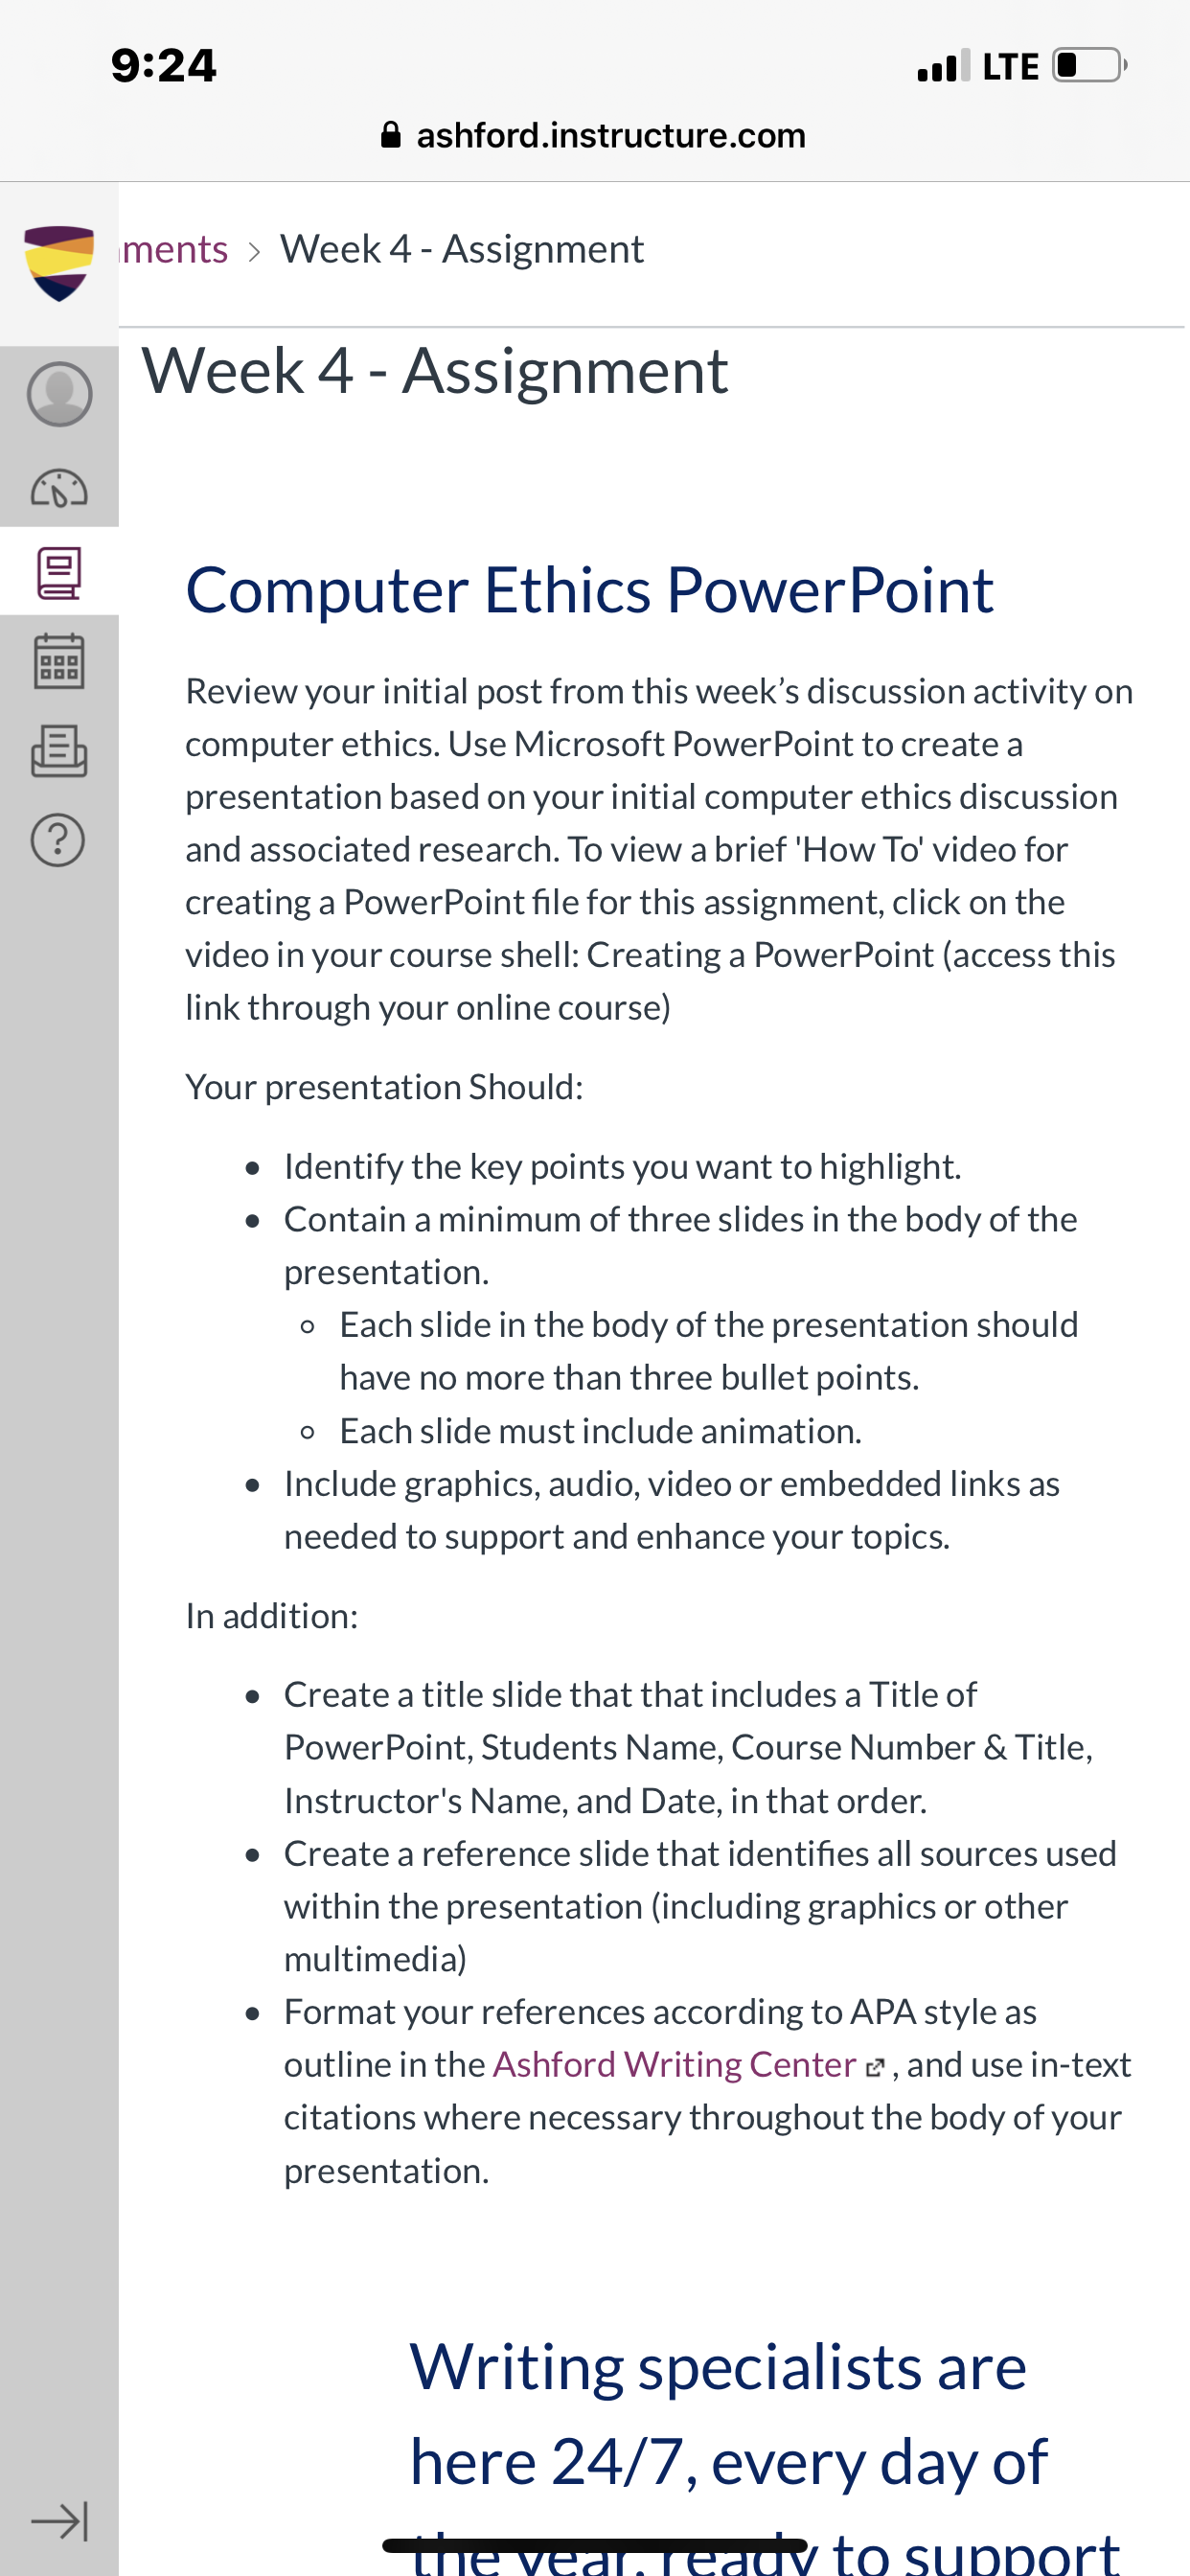Screen dimensions: 1190x2576
Task: Tap the 9:24 status bar clock
Action: [164, 66]
